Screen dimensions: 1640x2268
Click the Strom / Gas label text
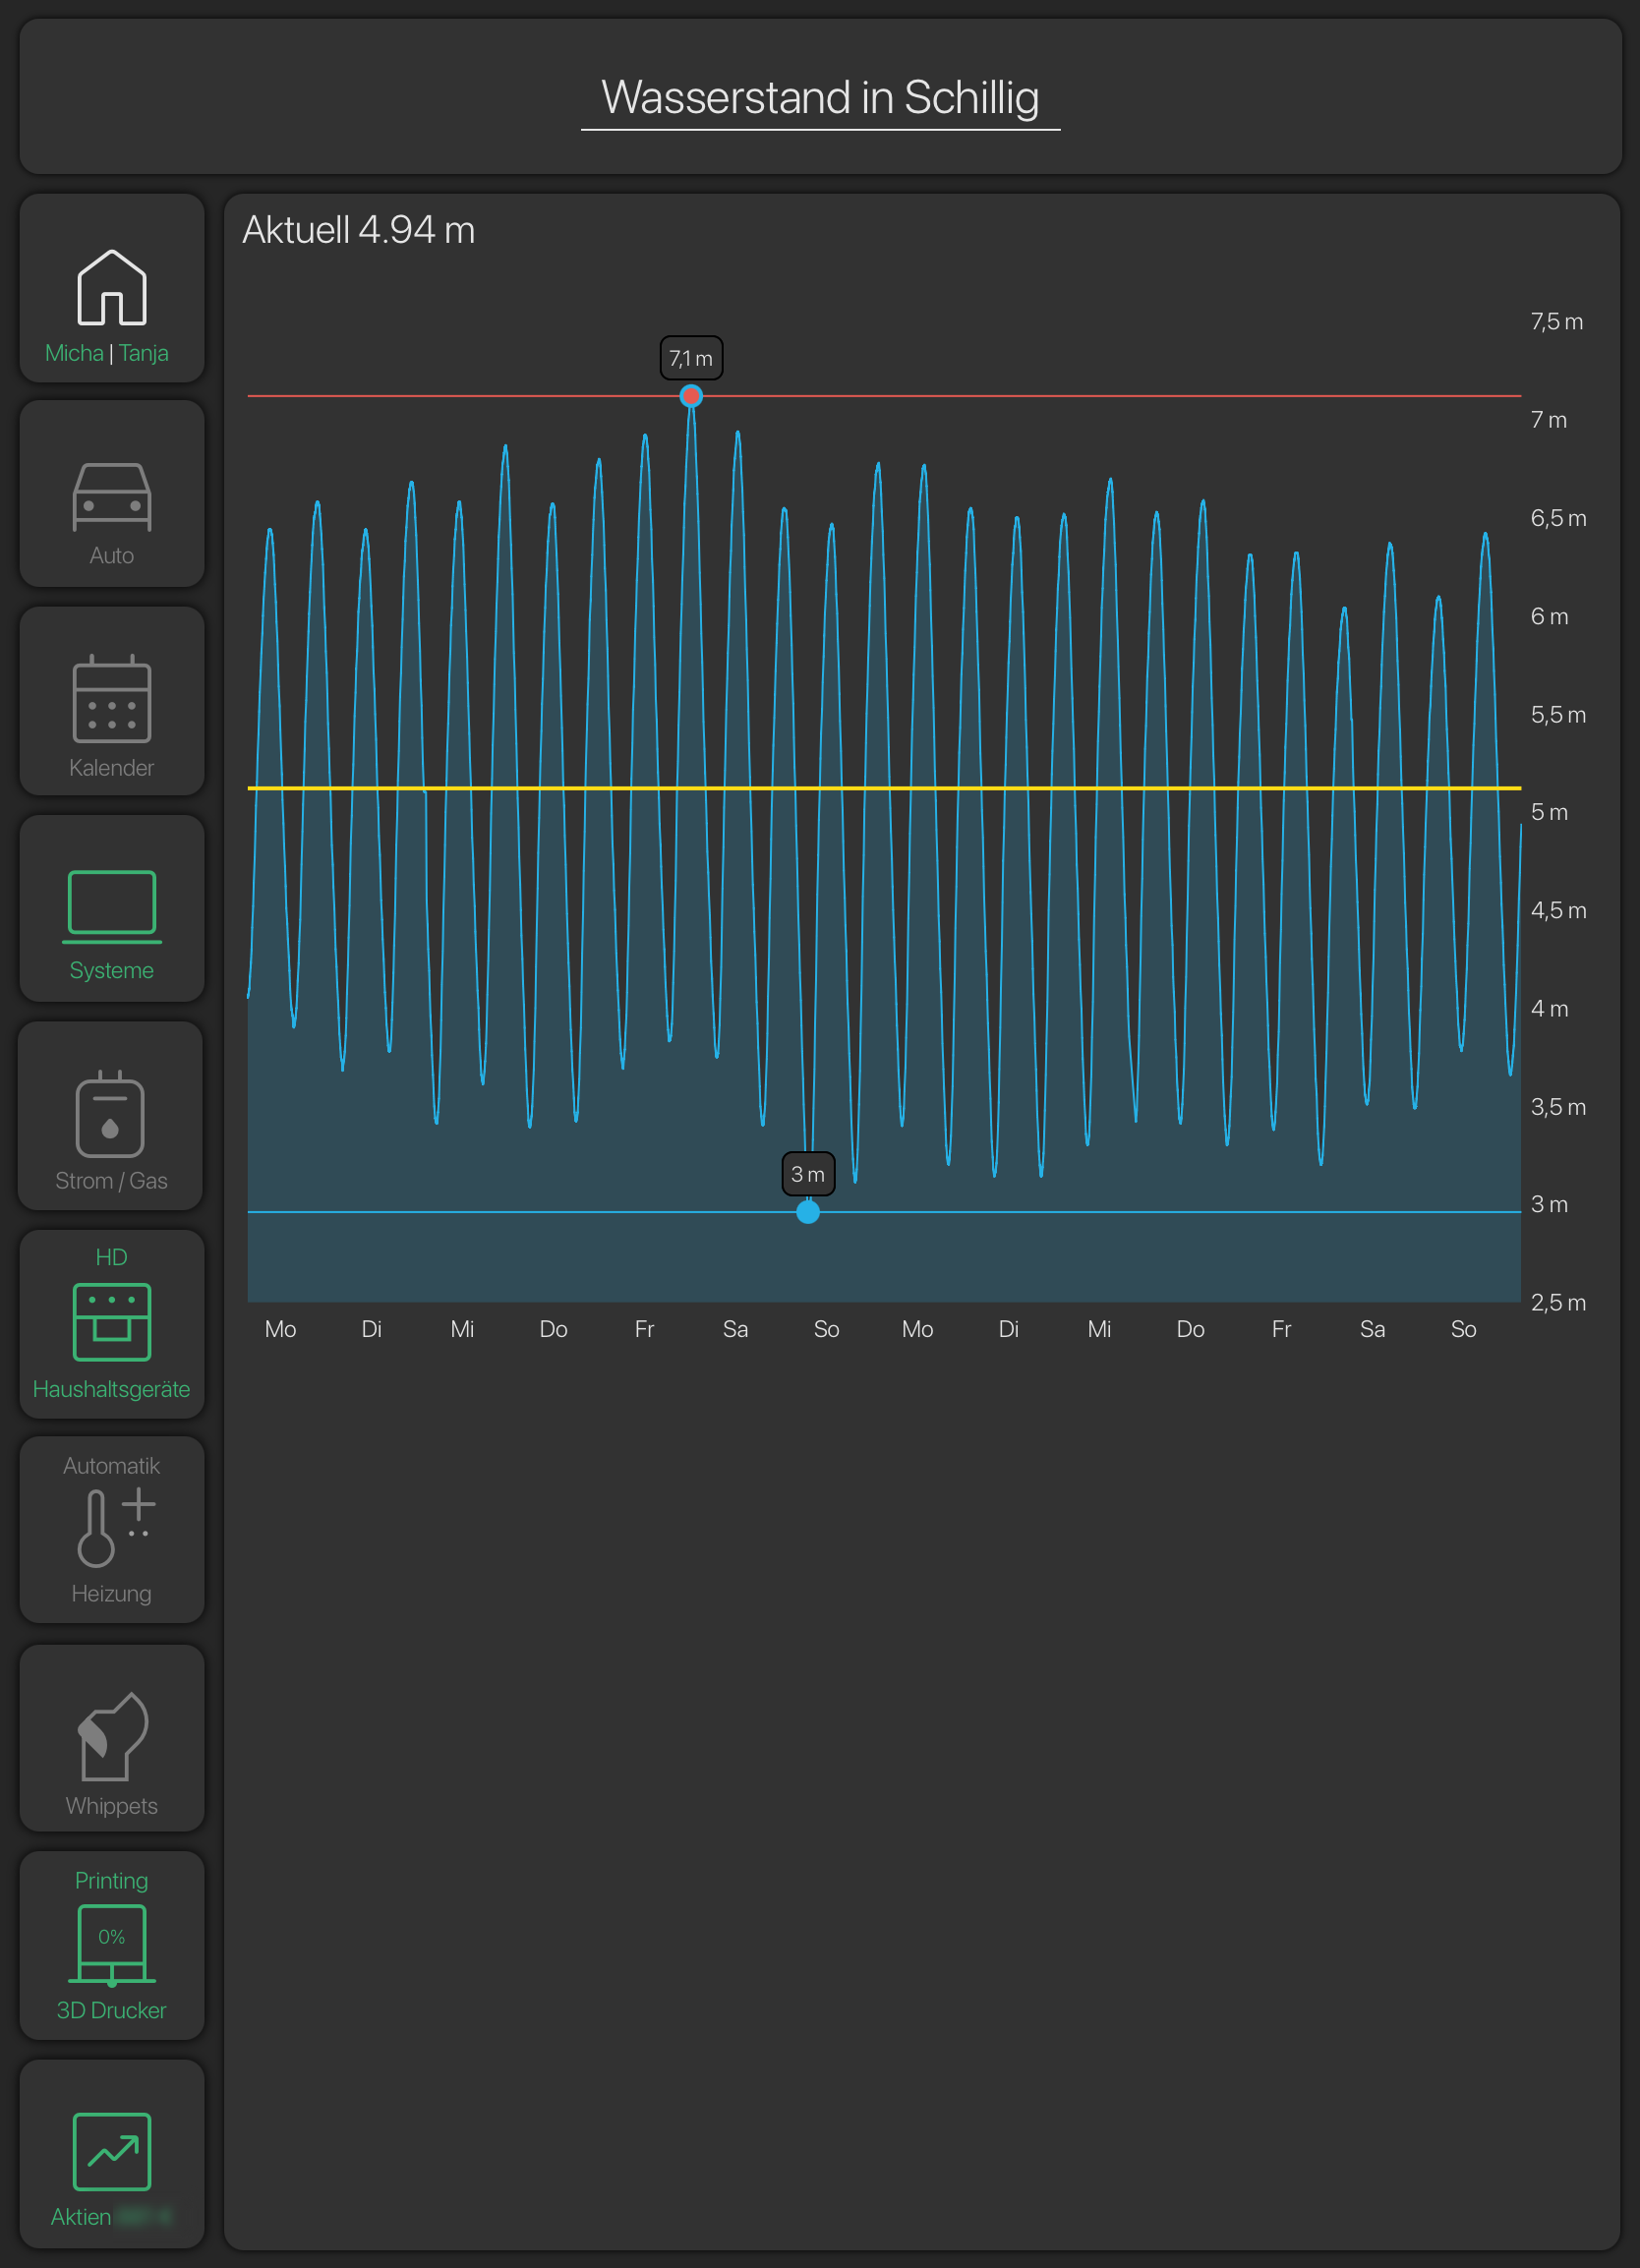point(112,1181)
